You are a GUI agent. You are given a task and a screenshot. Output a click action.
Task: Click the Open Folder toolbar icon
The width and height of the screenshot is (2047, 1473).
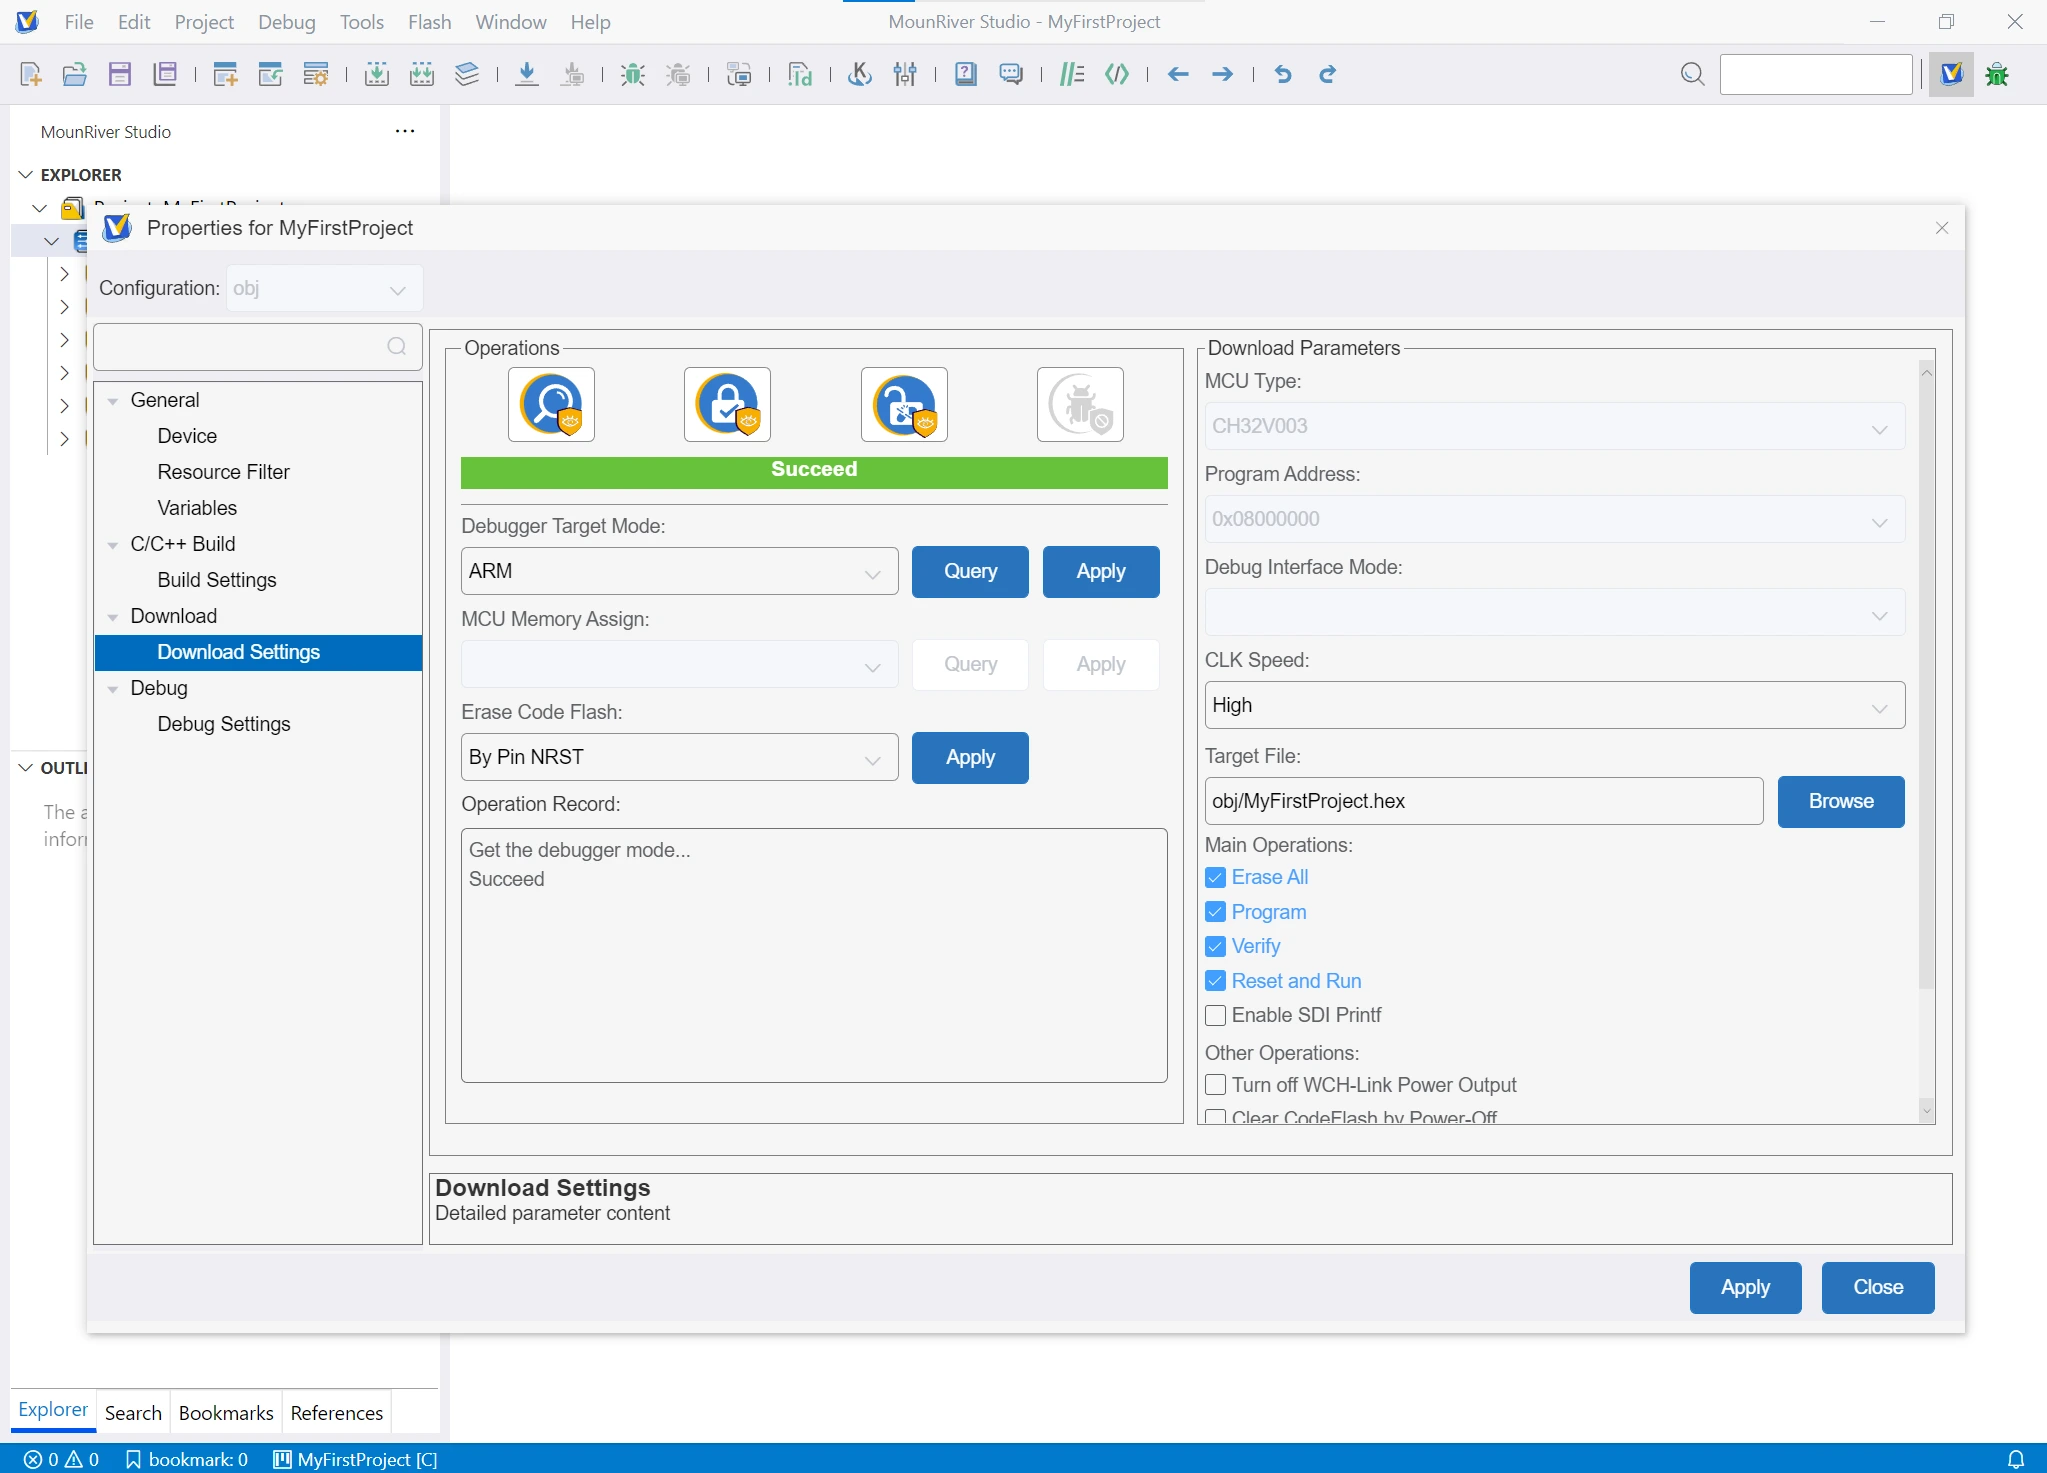[75, 74]
